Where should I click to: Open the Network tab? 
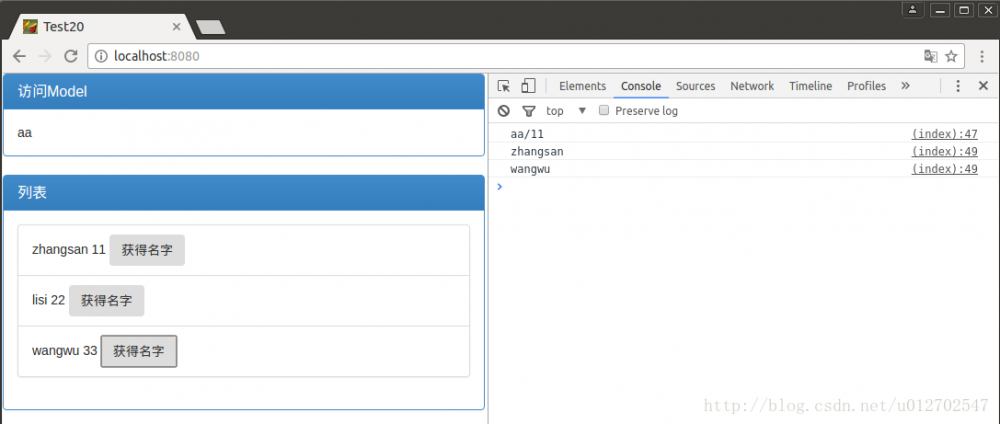752,86
